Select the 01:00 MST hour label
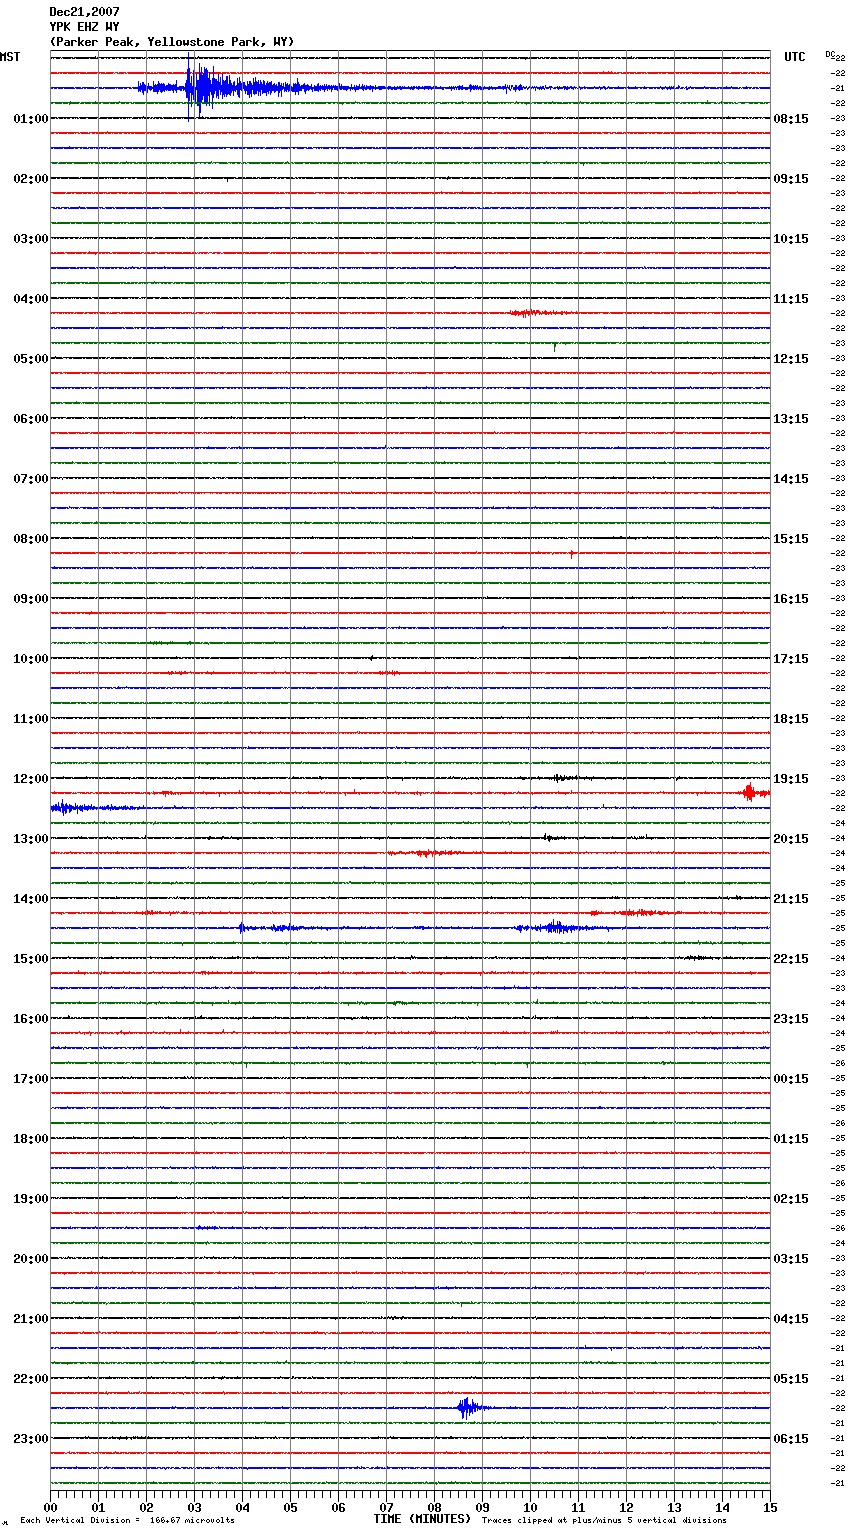 click(31, 119)
